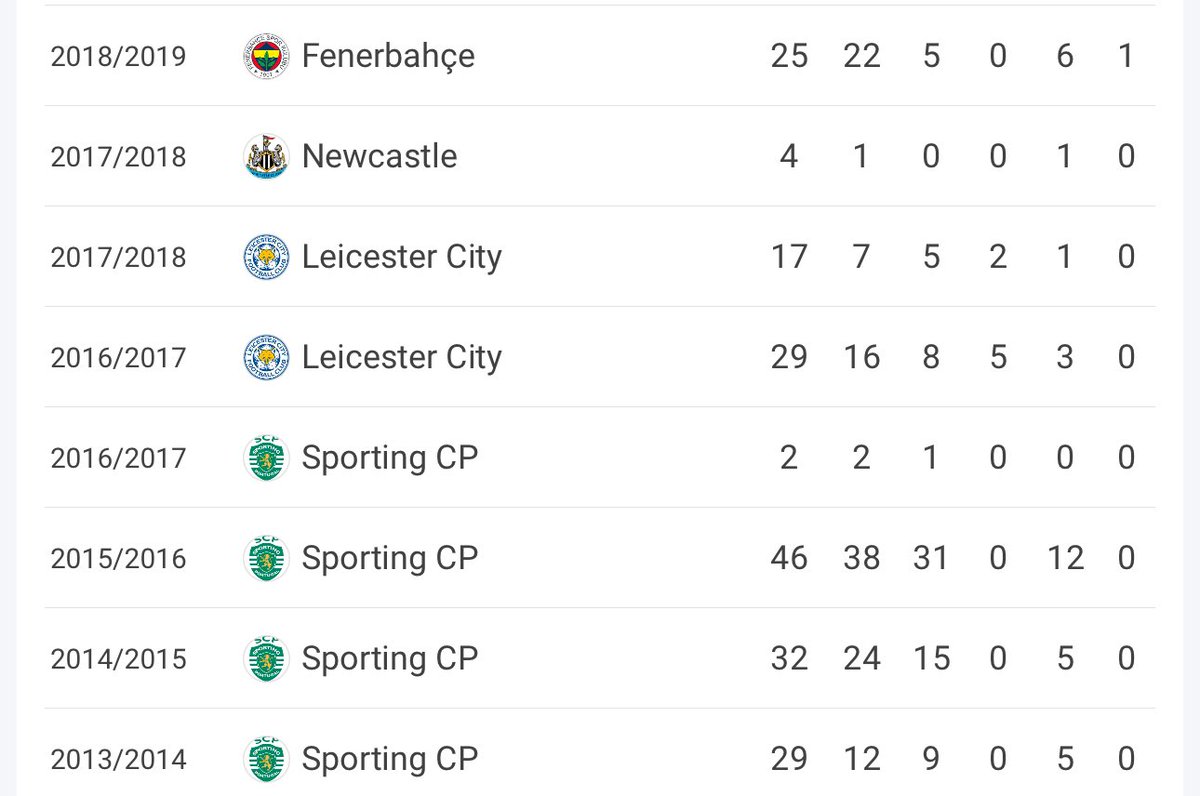This screenshot has width=1200, height=796.
Task: Click the Sporting CP crest in 2015/2016 row
Action: [266, 559]
